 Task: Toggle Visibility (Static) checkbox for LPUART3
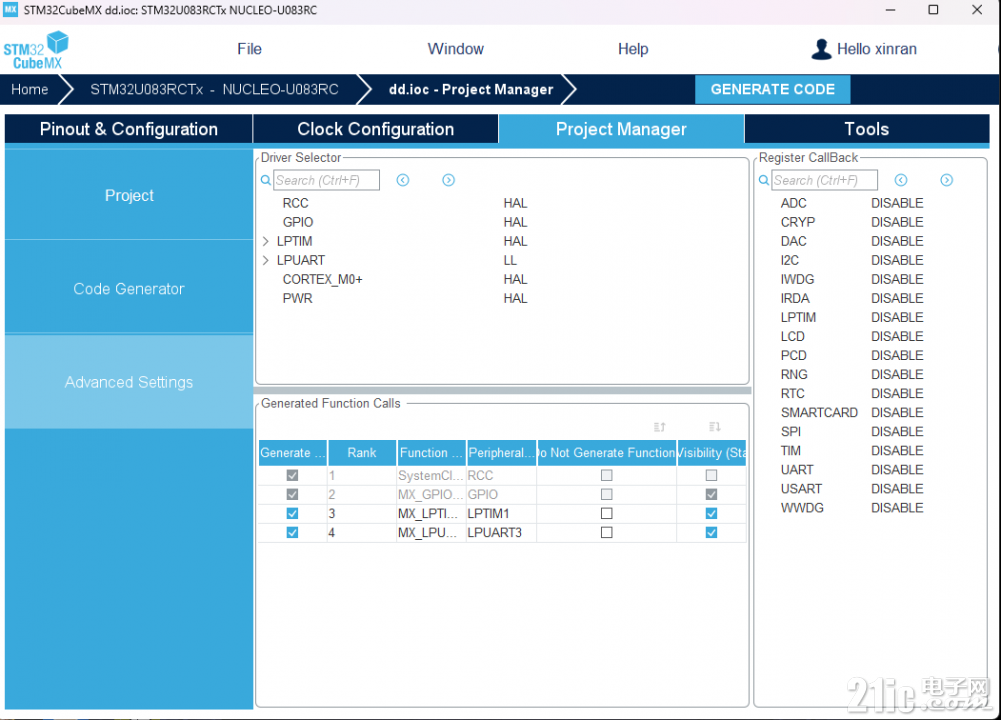tap(711, 533)
